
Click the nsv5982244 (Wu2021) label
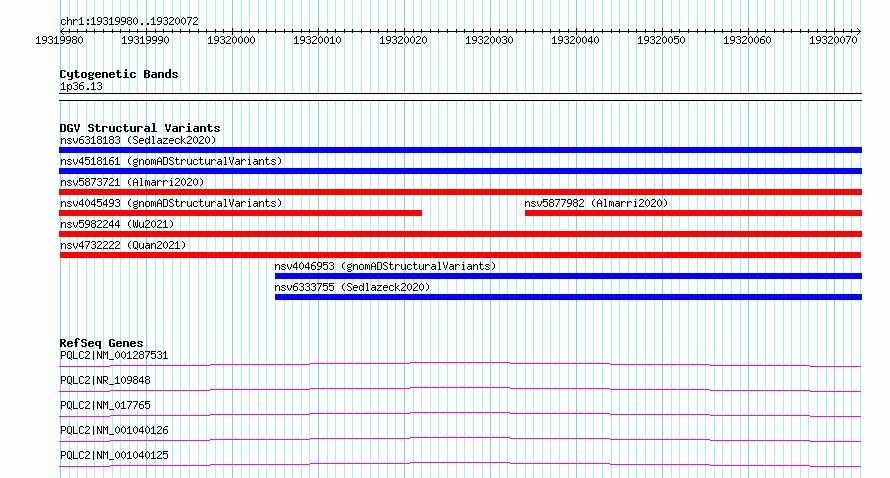click(117, 224)
